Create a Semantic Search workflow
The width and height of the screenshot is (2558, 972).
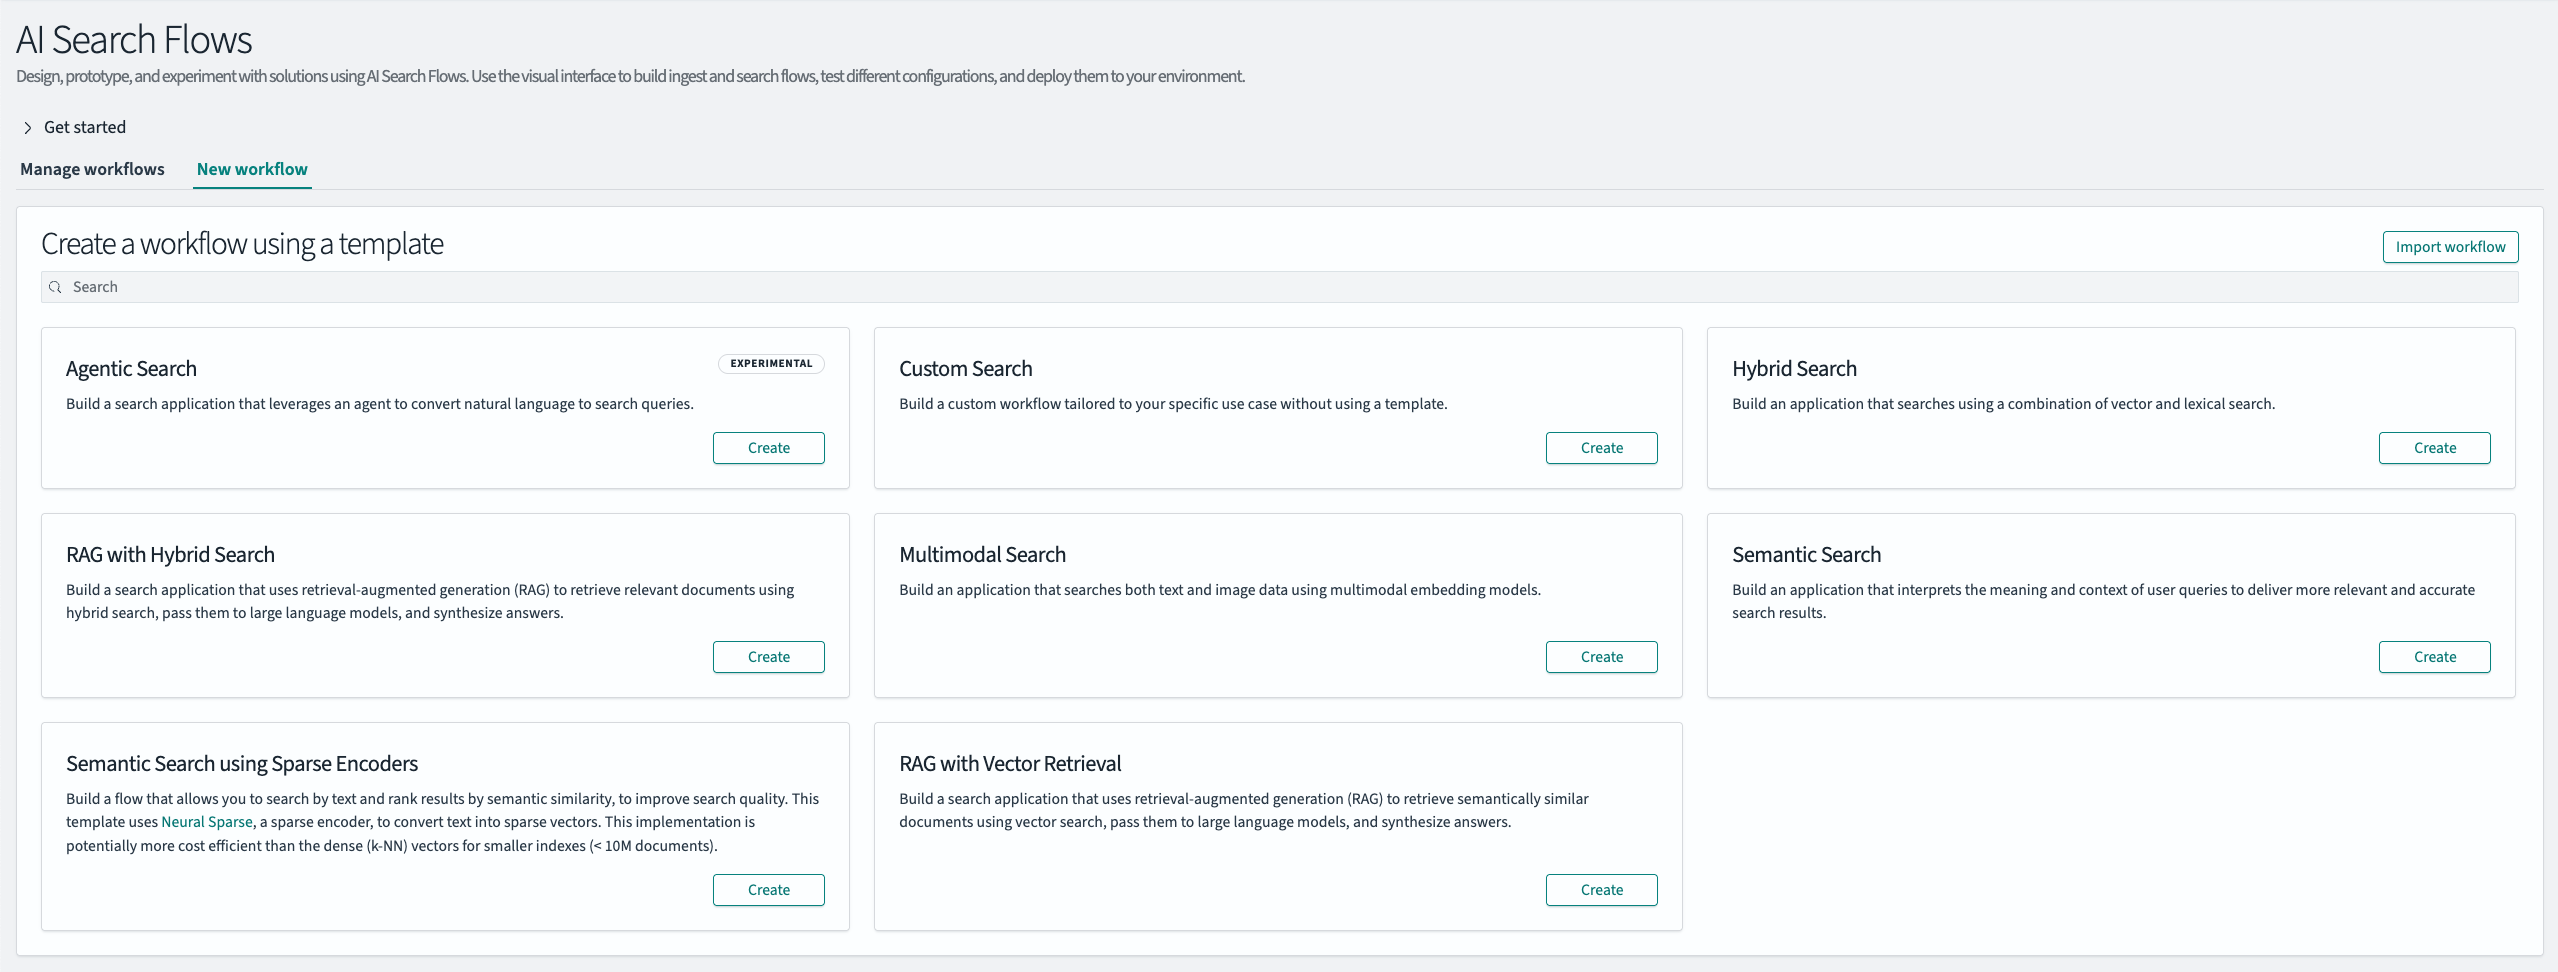[2434, 656]
